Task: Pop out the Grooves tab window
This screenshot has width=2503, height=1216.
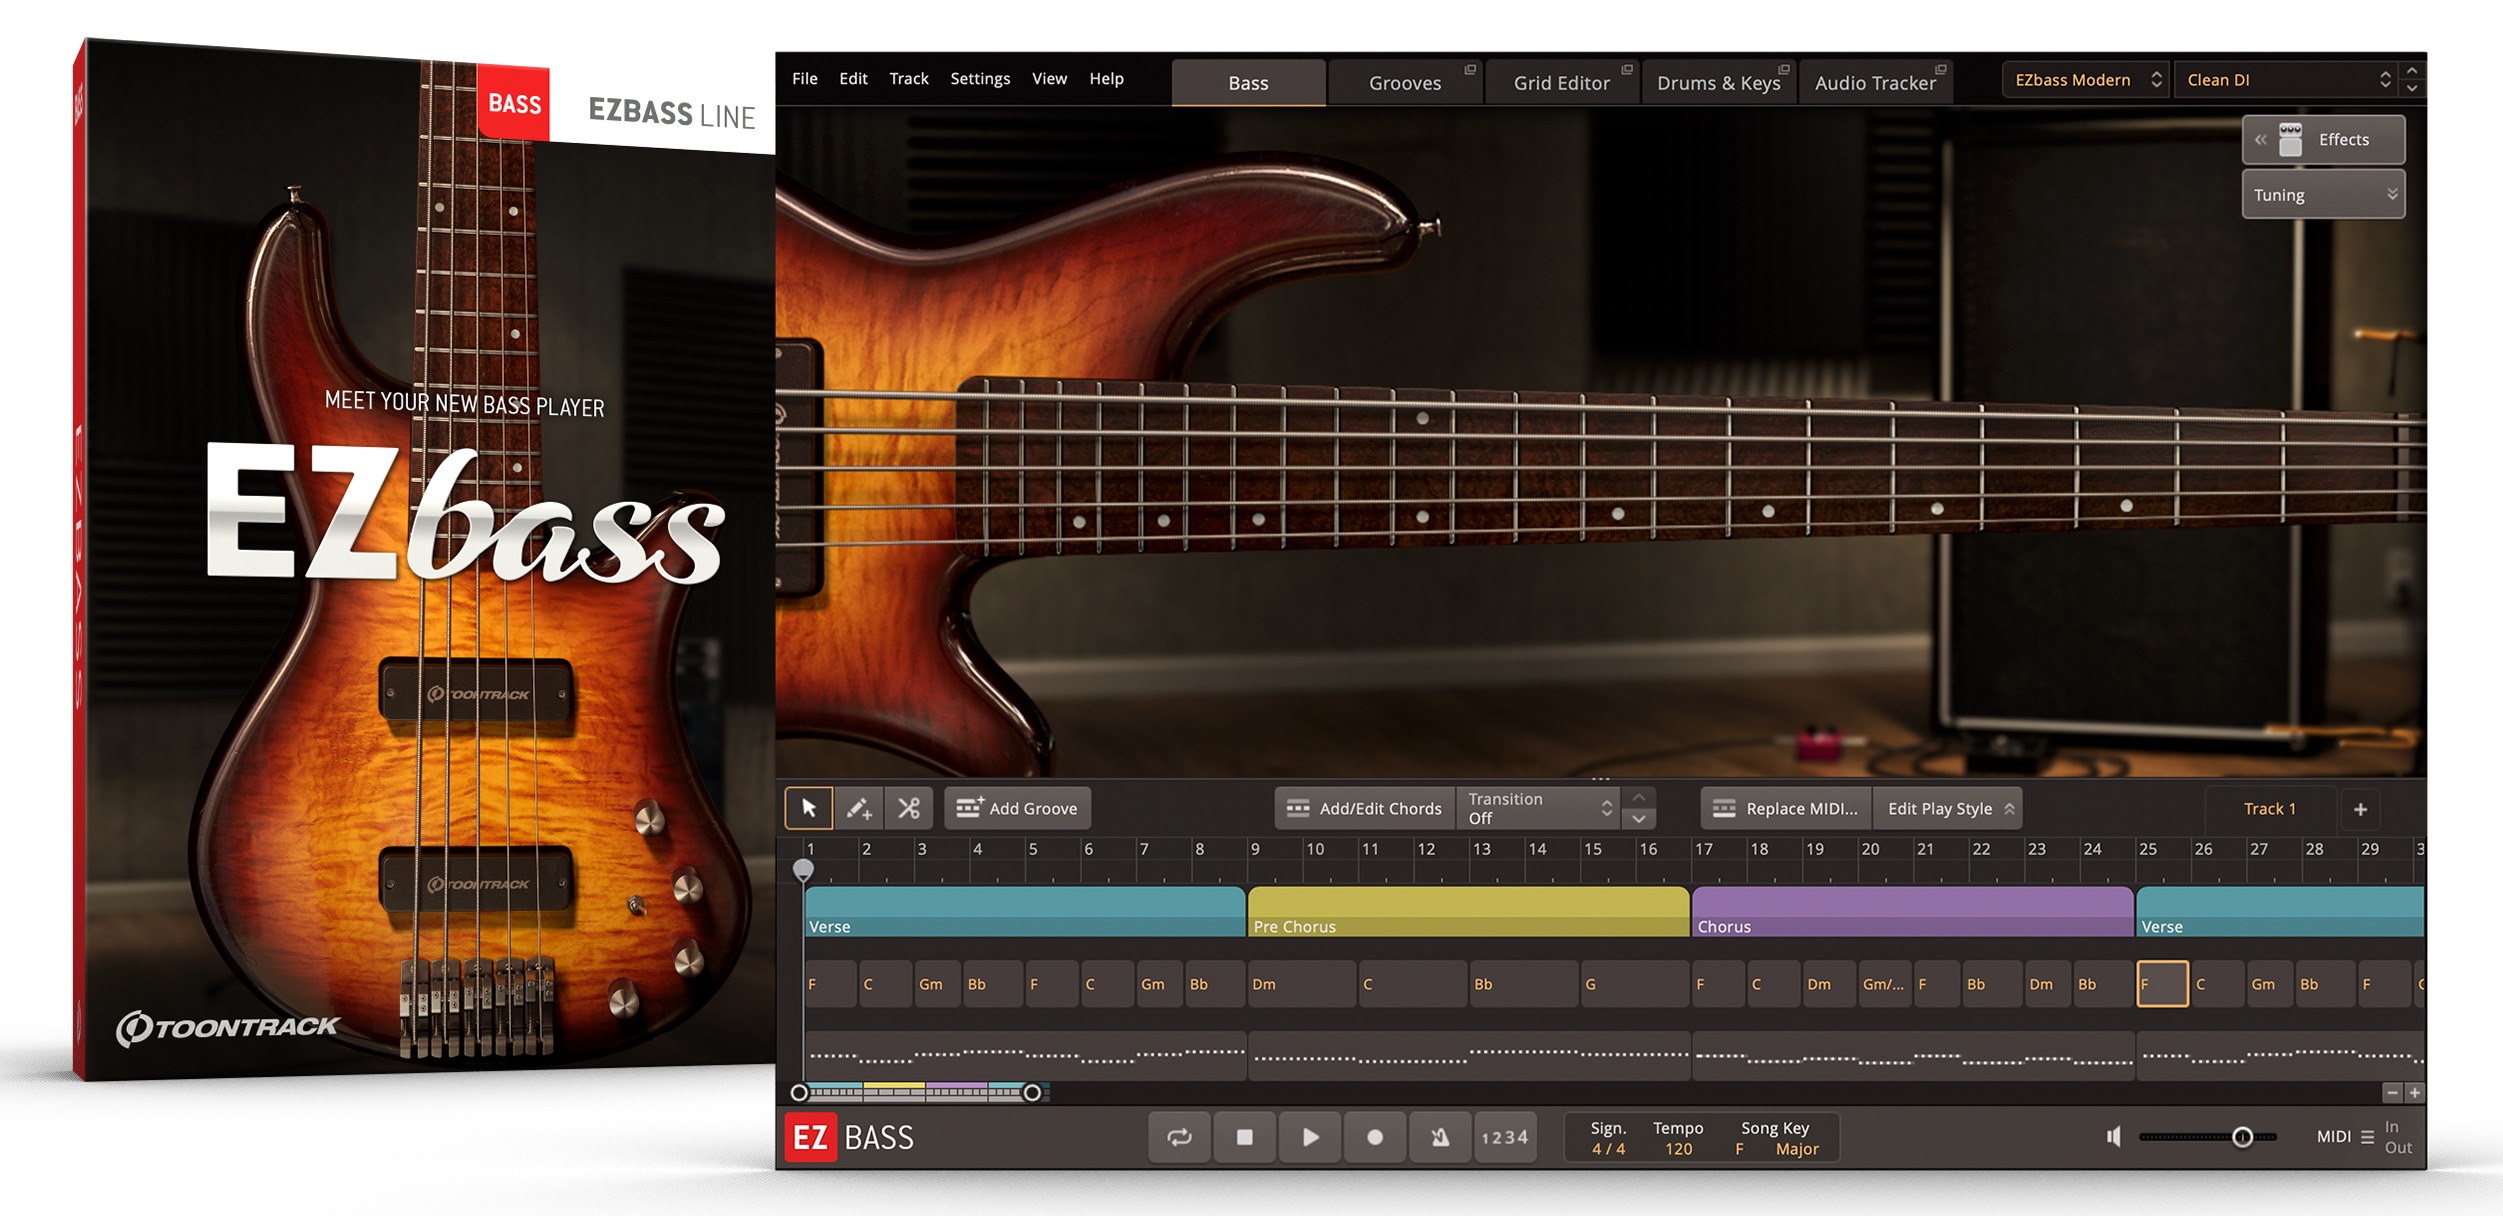Action: point(1470,69)
